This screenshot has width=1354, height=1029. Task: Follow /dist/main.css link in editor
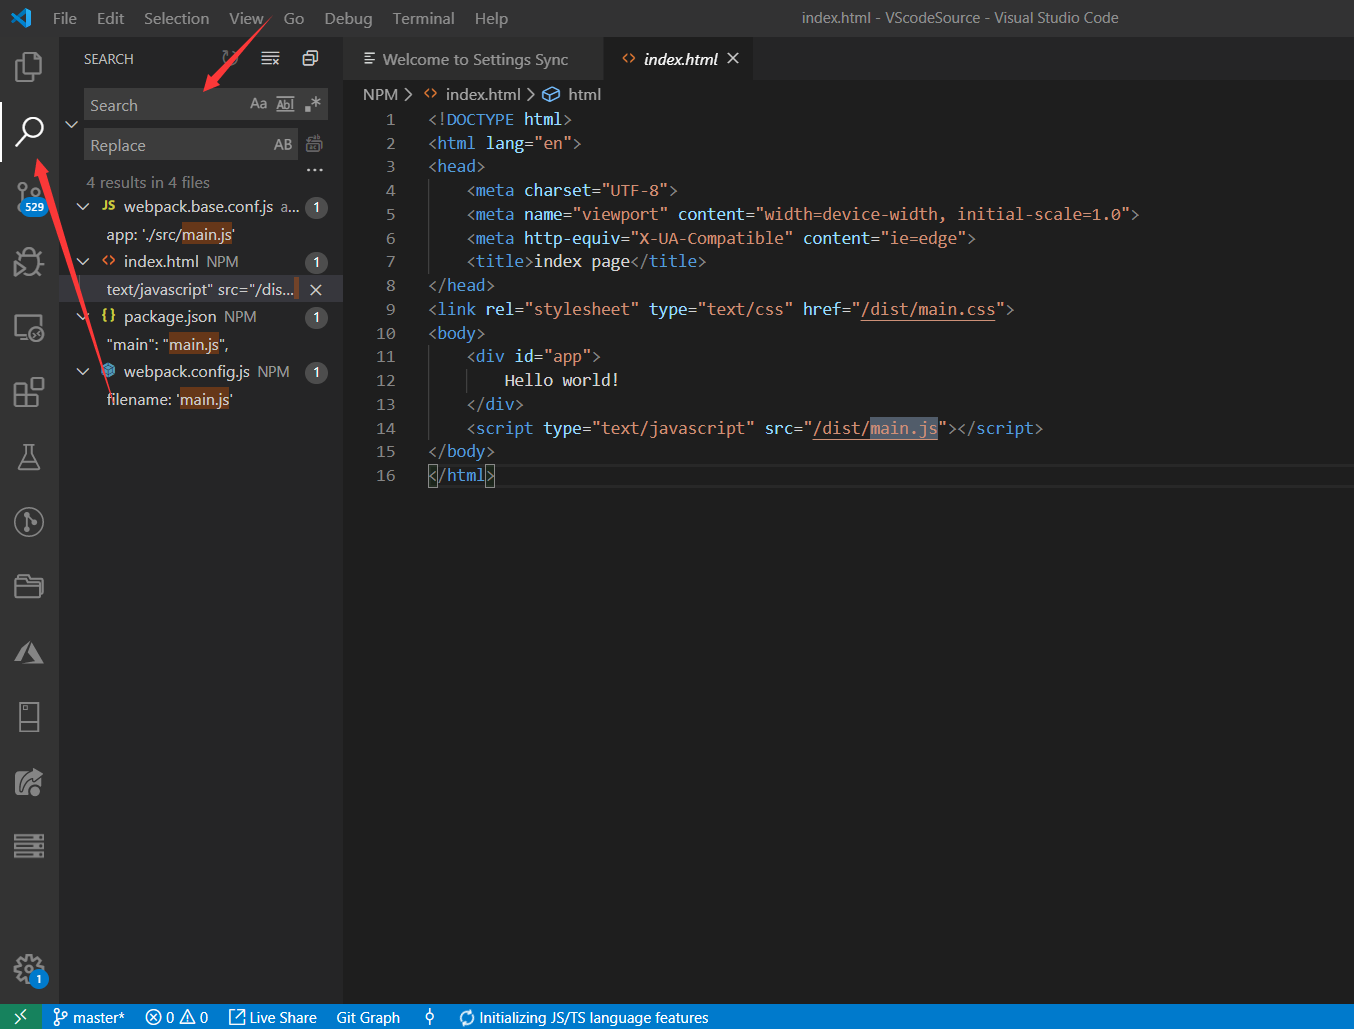(929, 309)
